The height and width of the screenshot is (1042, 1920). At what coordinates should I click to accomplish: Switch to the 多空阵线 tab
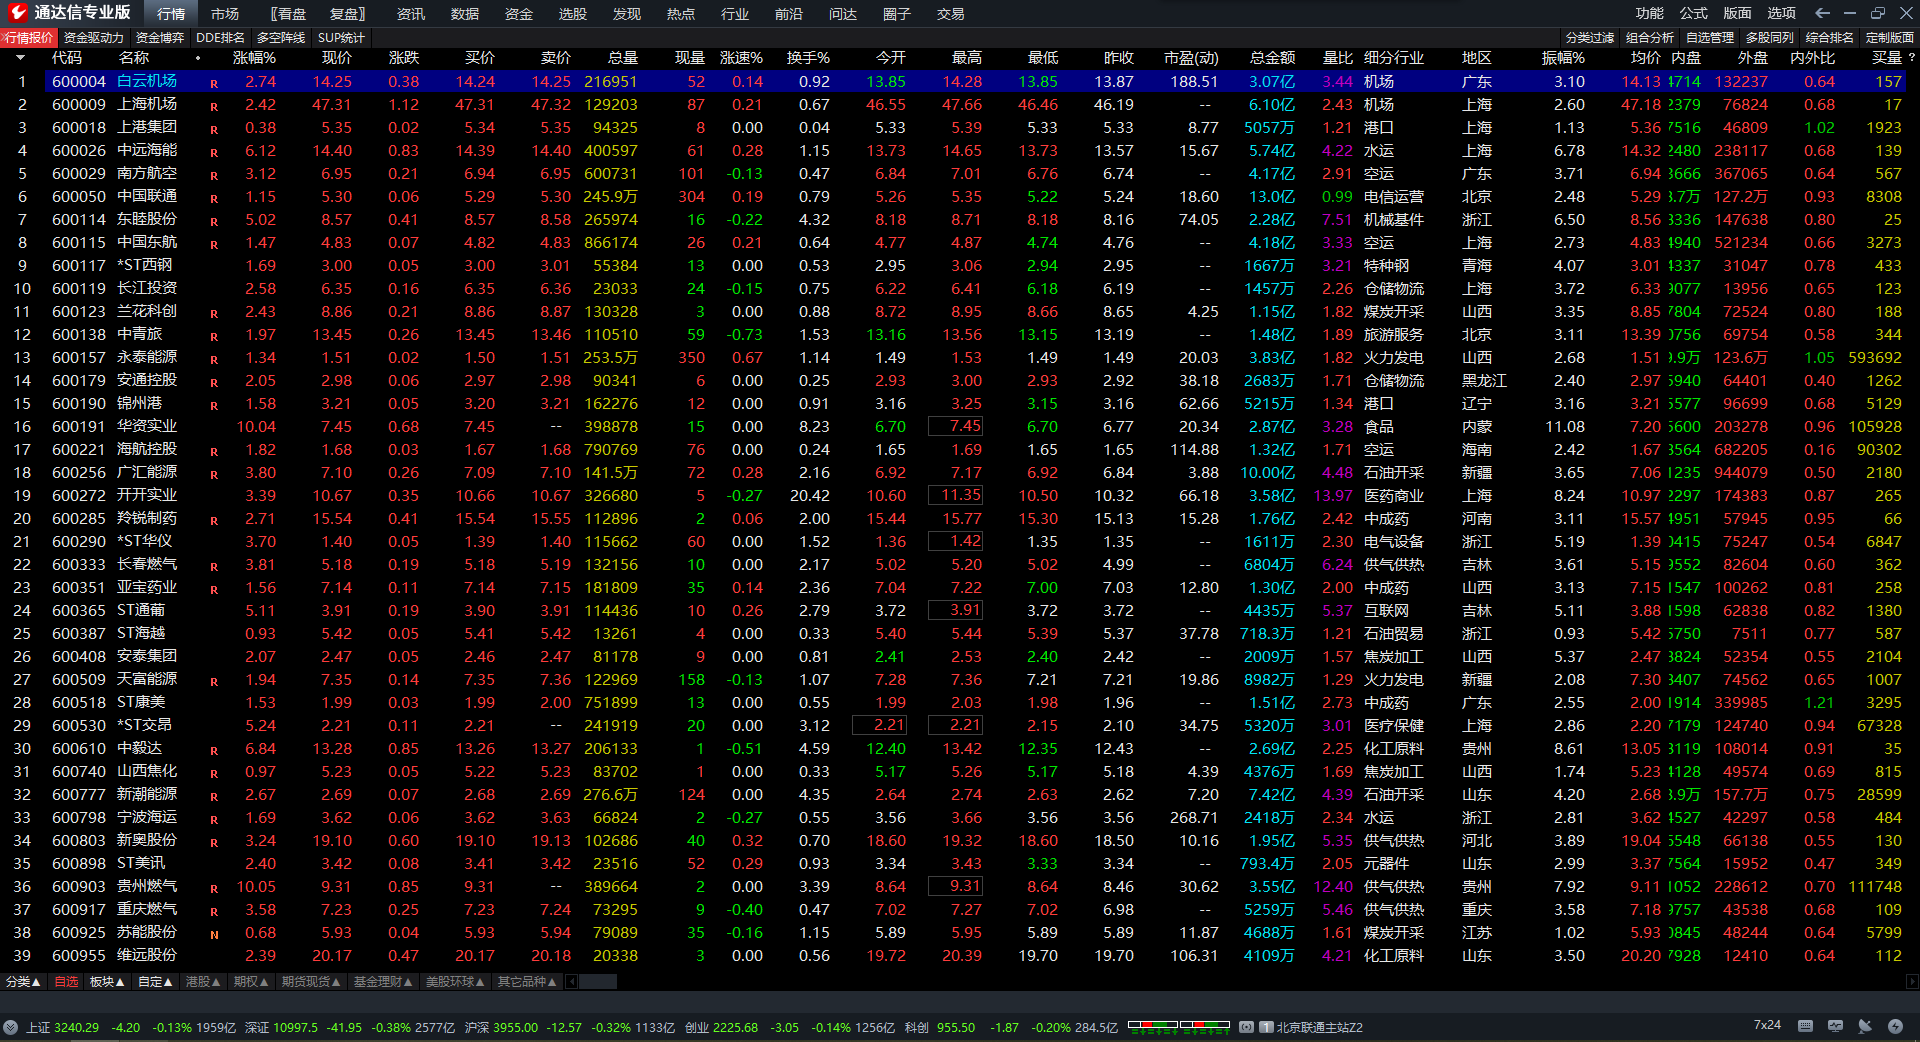point(281,38)
